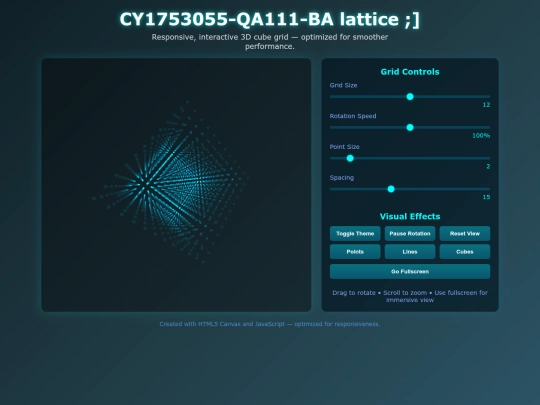Click the 3D lattice canvas
Viewport: 540px width, 405px height.
176,185
